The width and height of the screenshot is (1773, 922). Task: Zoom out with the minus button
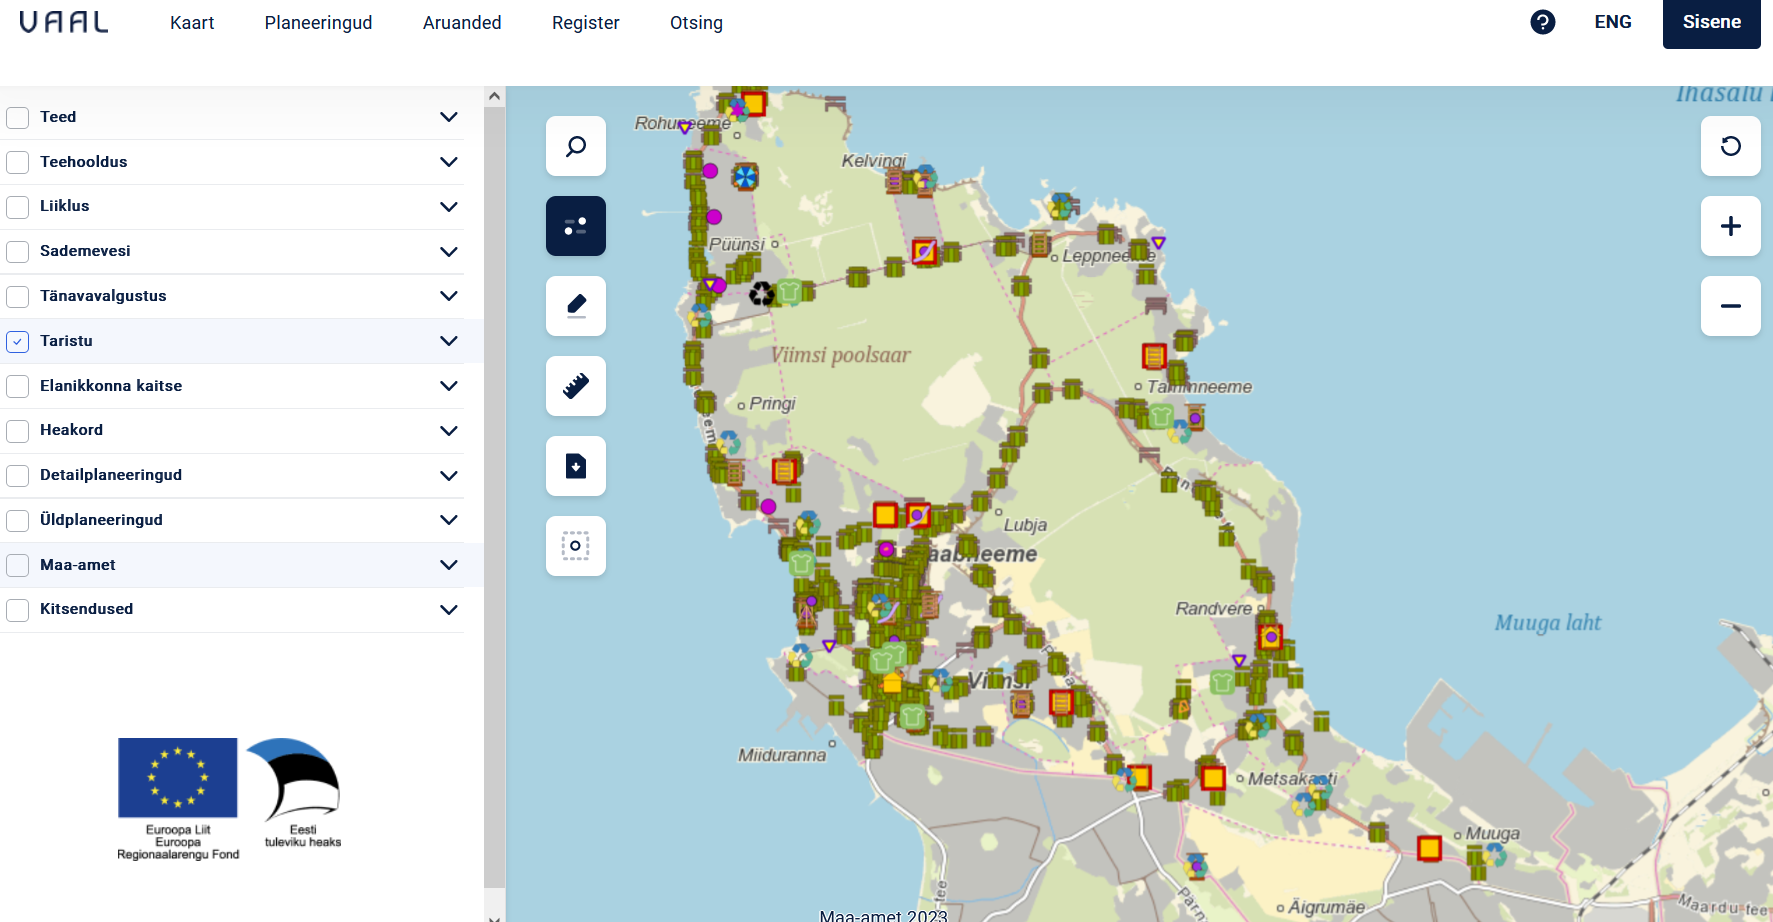(1730, 306)
